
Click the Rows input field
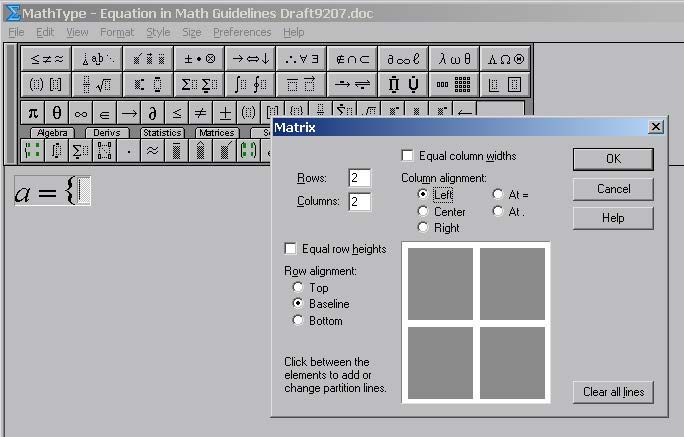360,178
